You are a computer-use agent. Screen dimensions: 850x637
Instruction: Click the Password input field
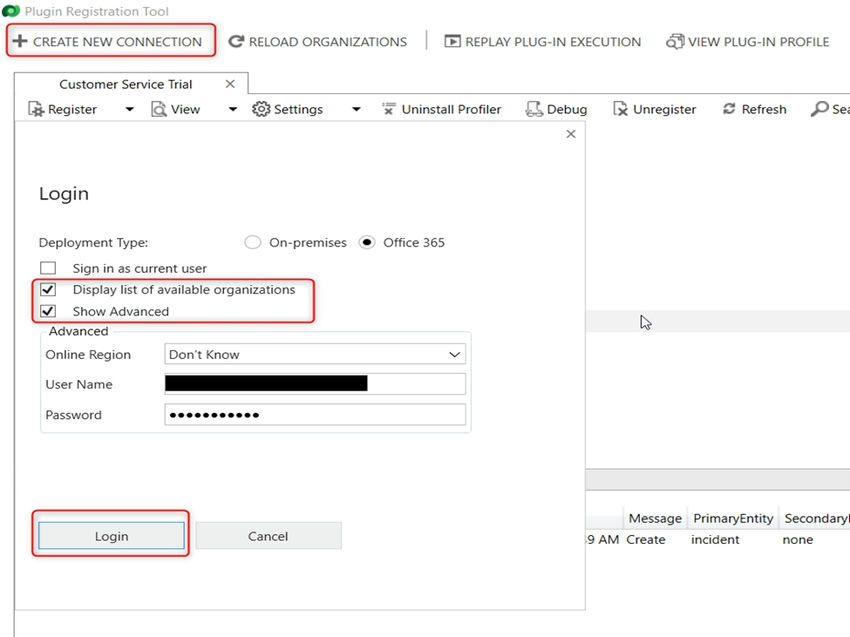pyautogui.click(x=314, y=415)
